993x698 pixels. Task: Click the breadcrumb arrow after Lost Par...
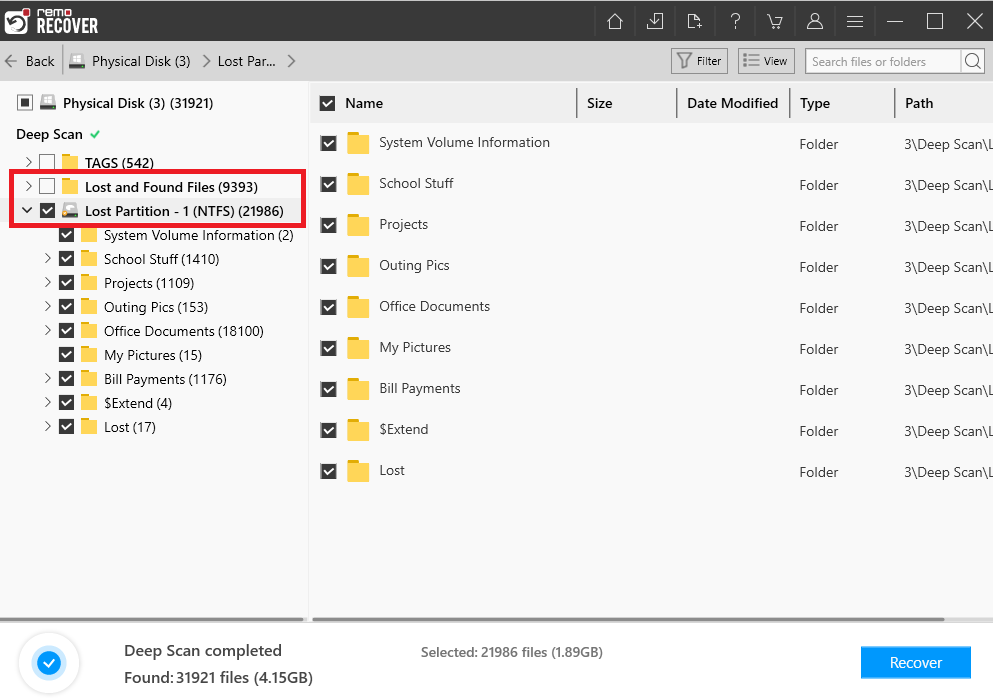291,61
